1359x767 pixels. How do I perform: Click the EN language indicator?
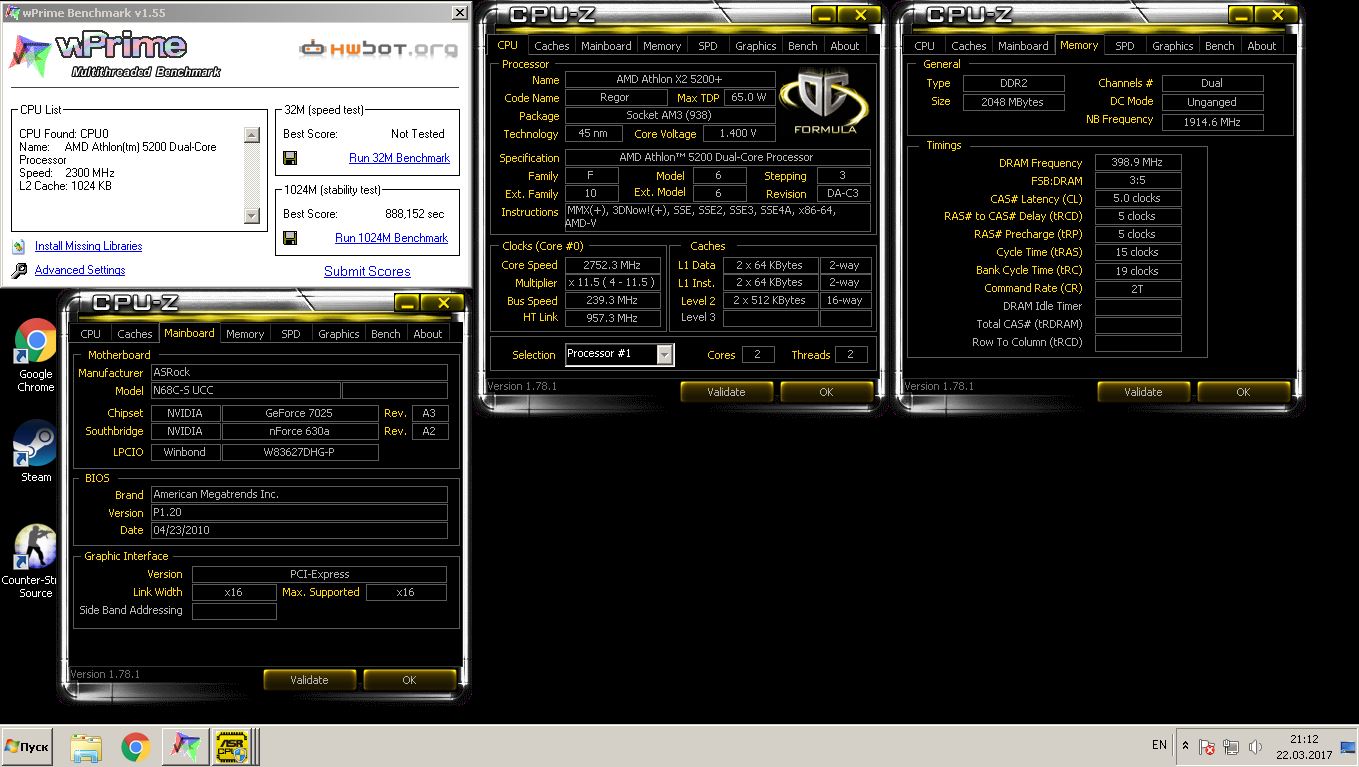[x=1159, y=745]
